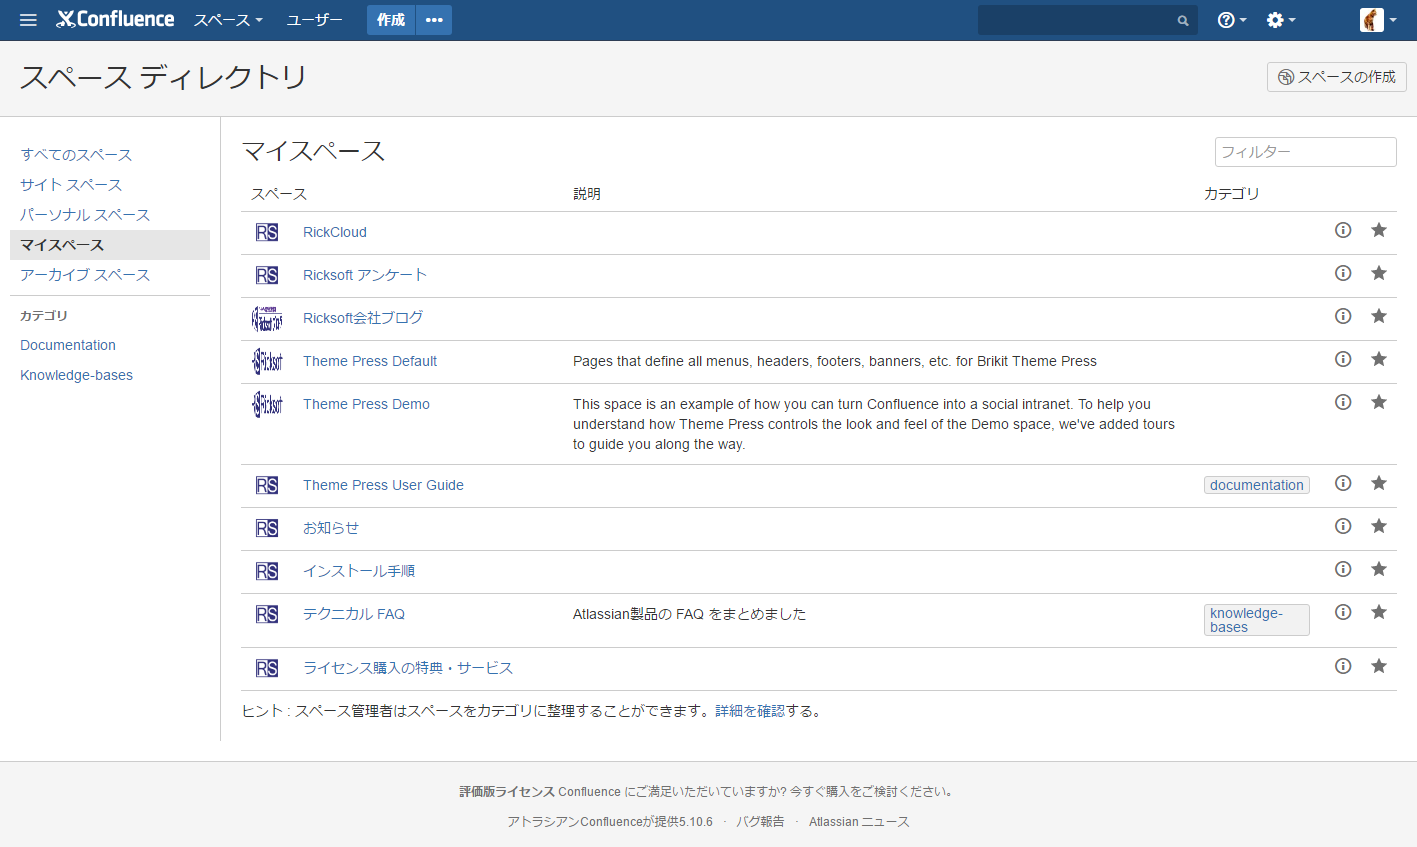Image resolution: width=1417 pixels, height=847 pixels.
Task: Show info for RickCloud space
Action: pos(1343,230)
